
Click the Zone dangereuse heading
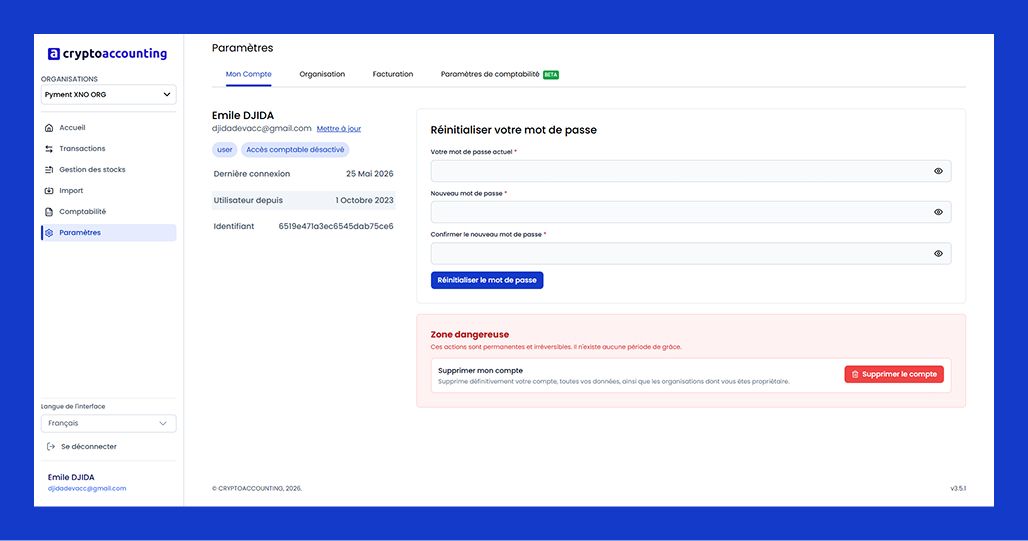[469, 334]
